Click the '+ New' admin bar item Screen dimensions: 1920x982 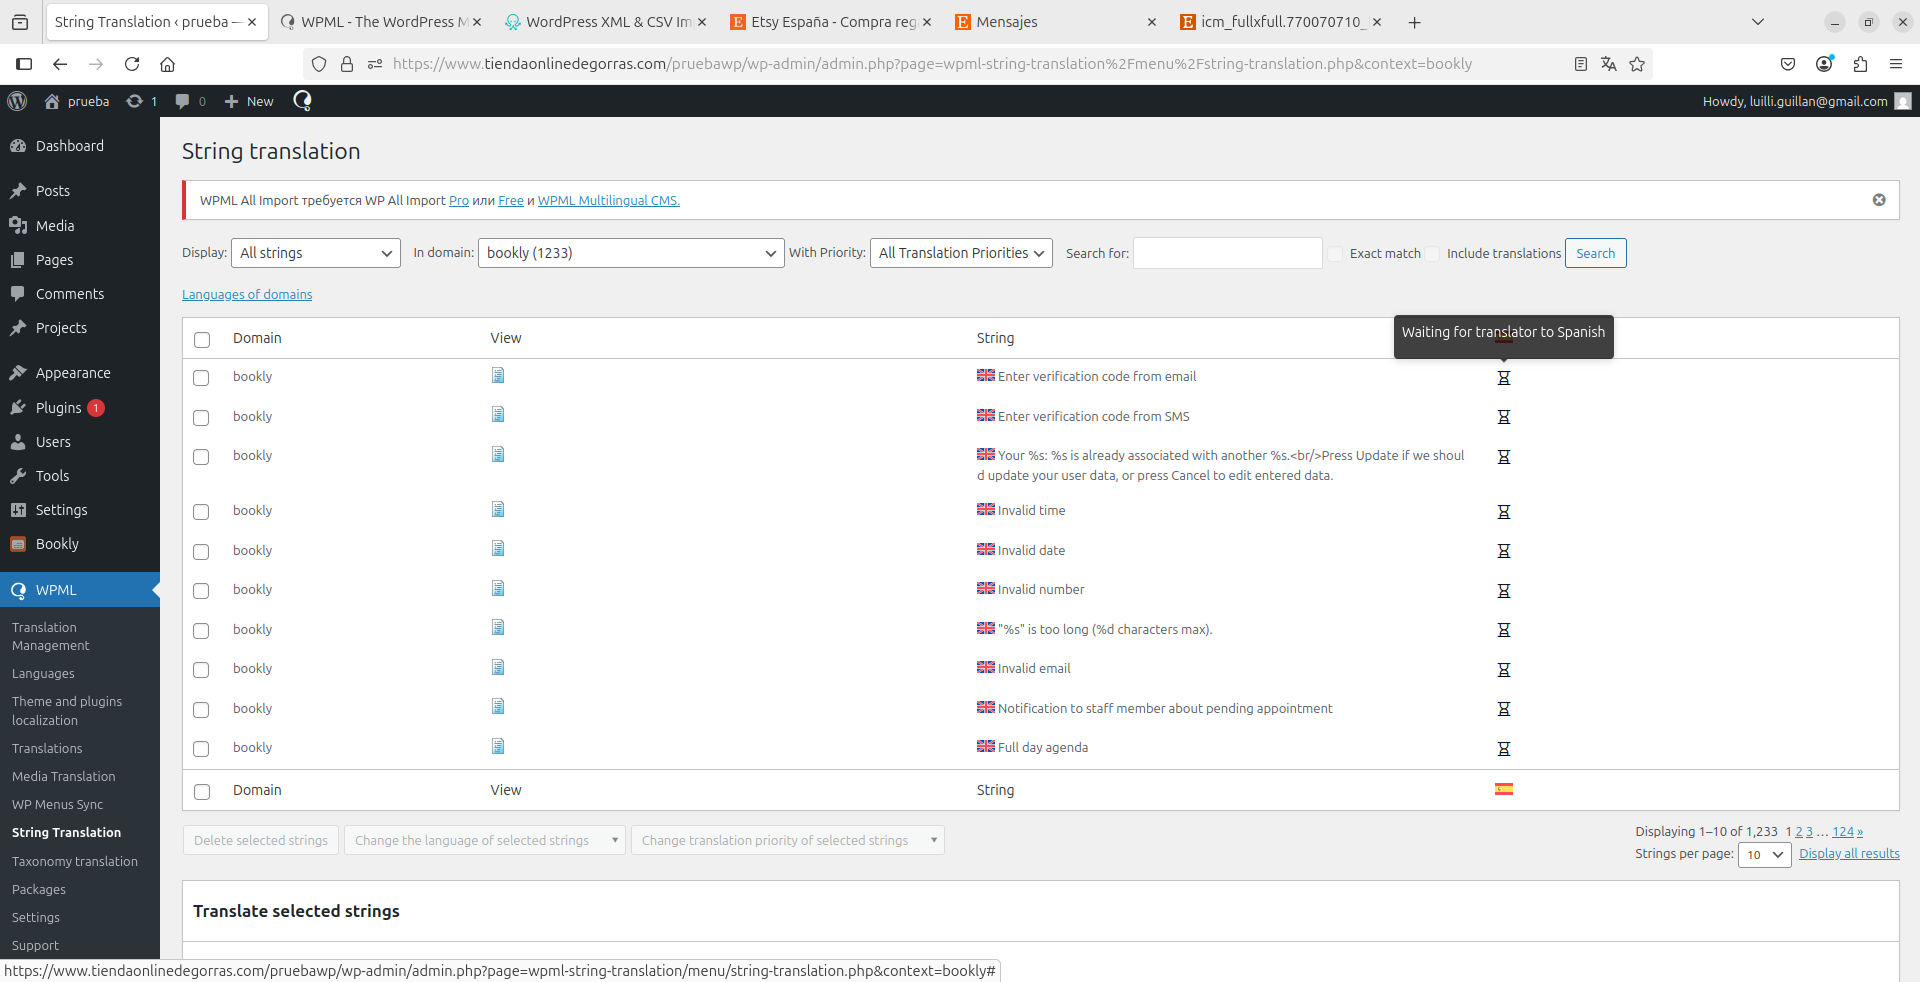tap(249, 101)
